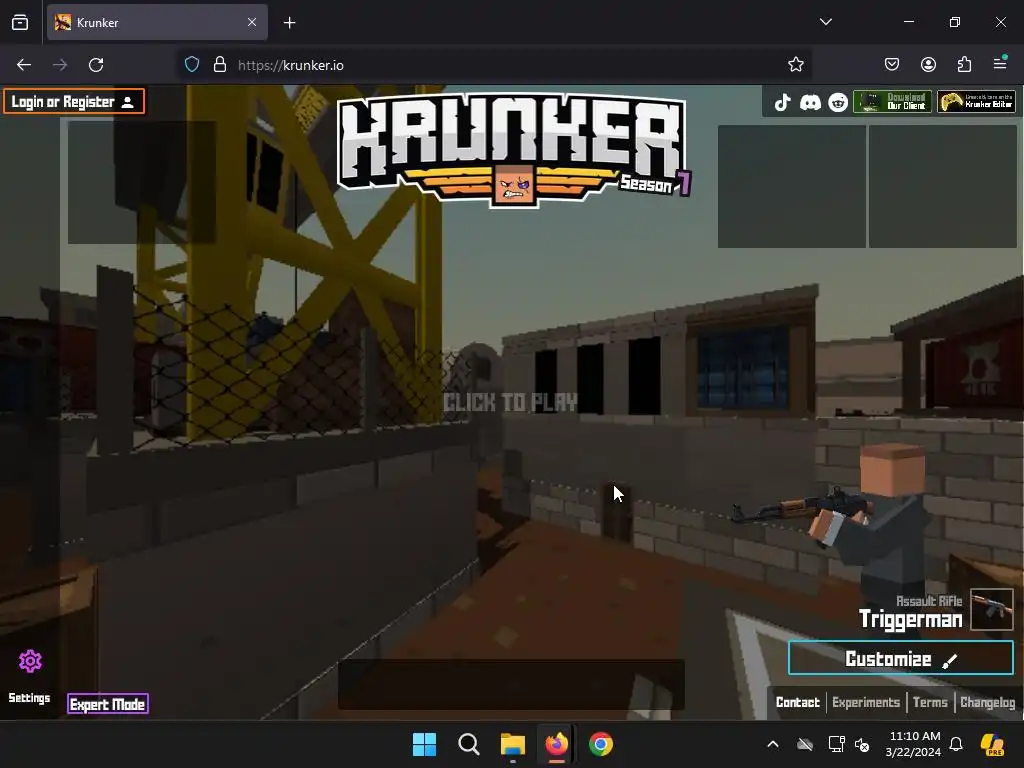Screen dimensions: 1024x768
Task: Open the tracking protection shield icon
Action: coord(191,65)
